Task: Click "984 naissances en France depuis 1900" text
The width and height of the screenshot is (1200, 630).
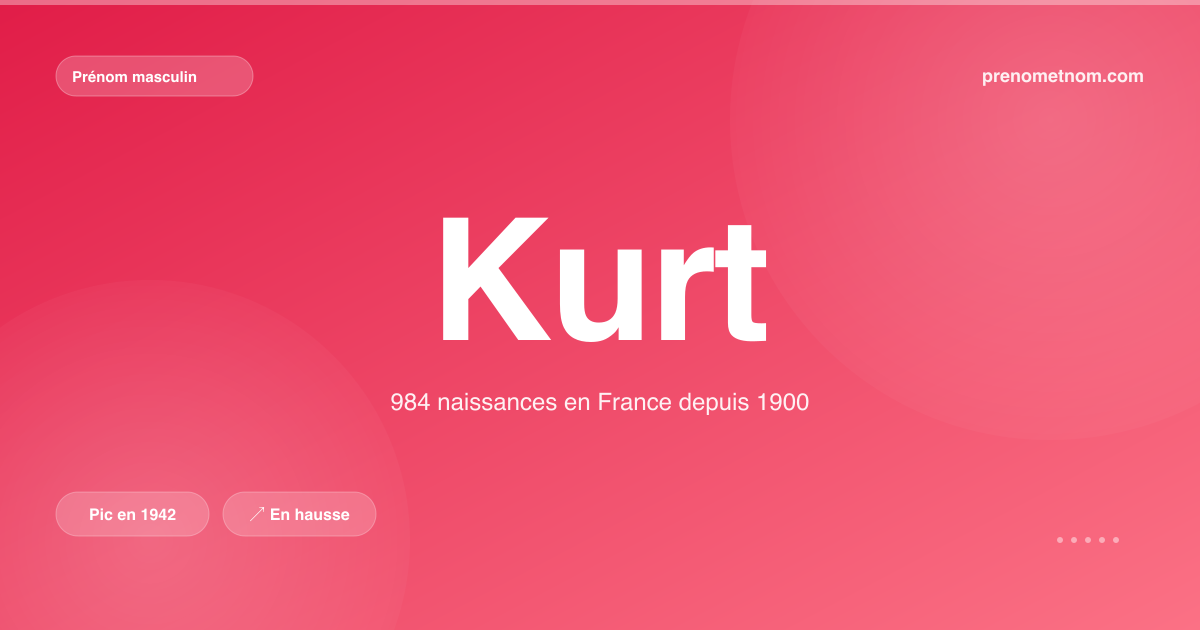Action: pos(599,403)
